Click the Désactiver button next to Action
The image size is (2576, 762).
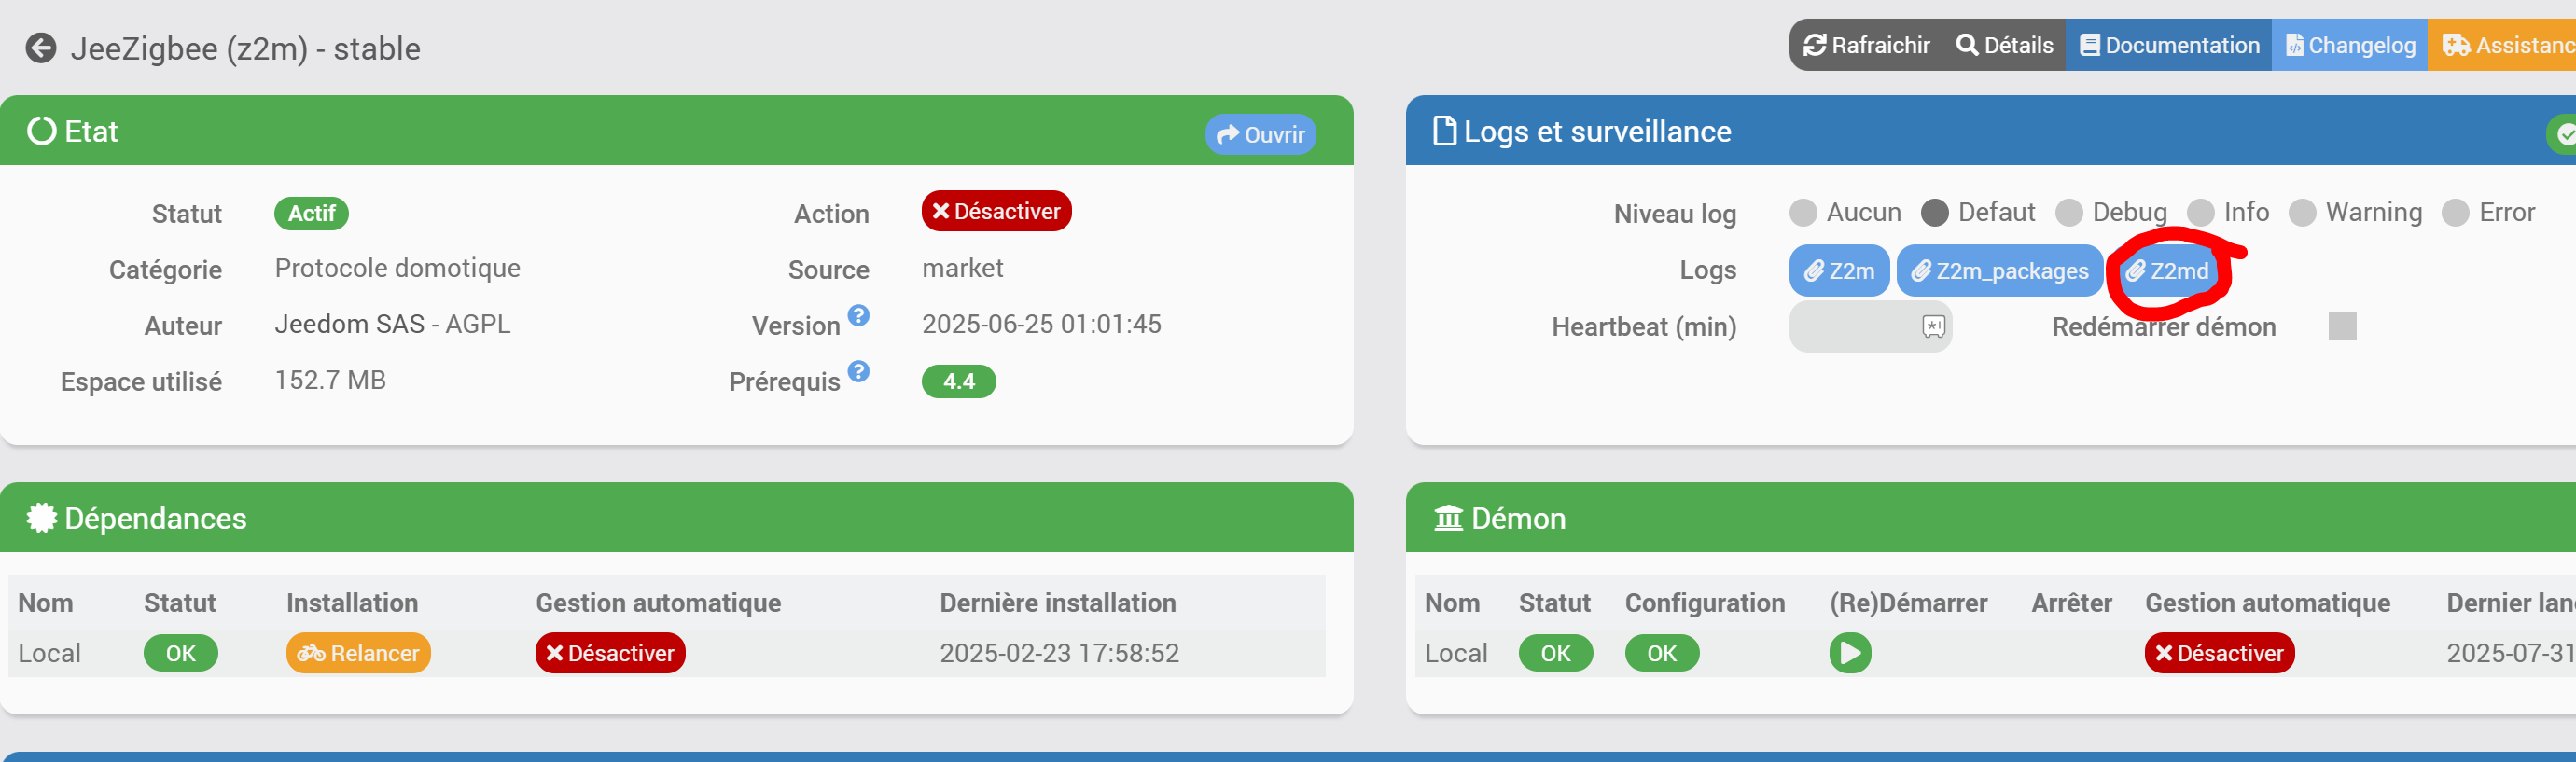click(996, 211)
